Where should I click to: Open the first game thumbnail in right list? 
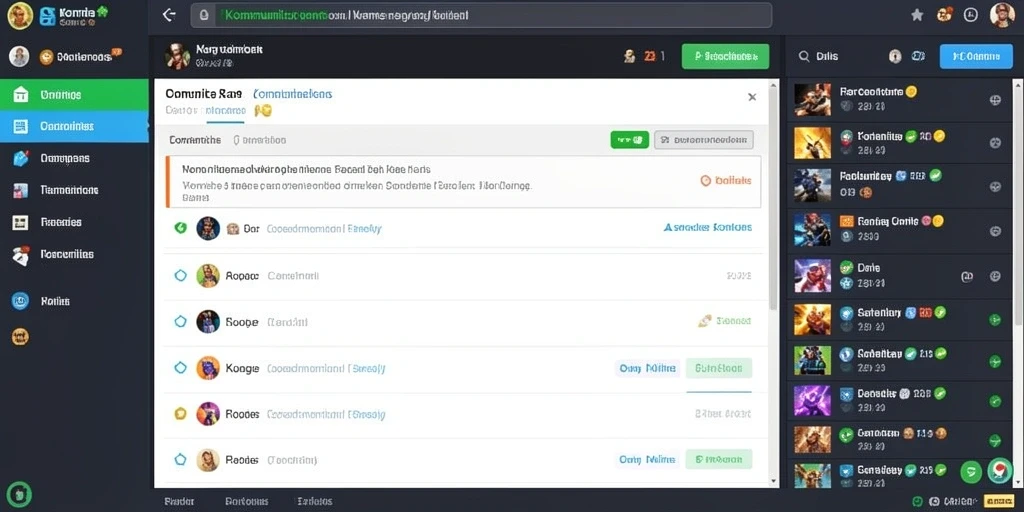point(812,100)
